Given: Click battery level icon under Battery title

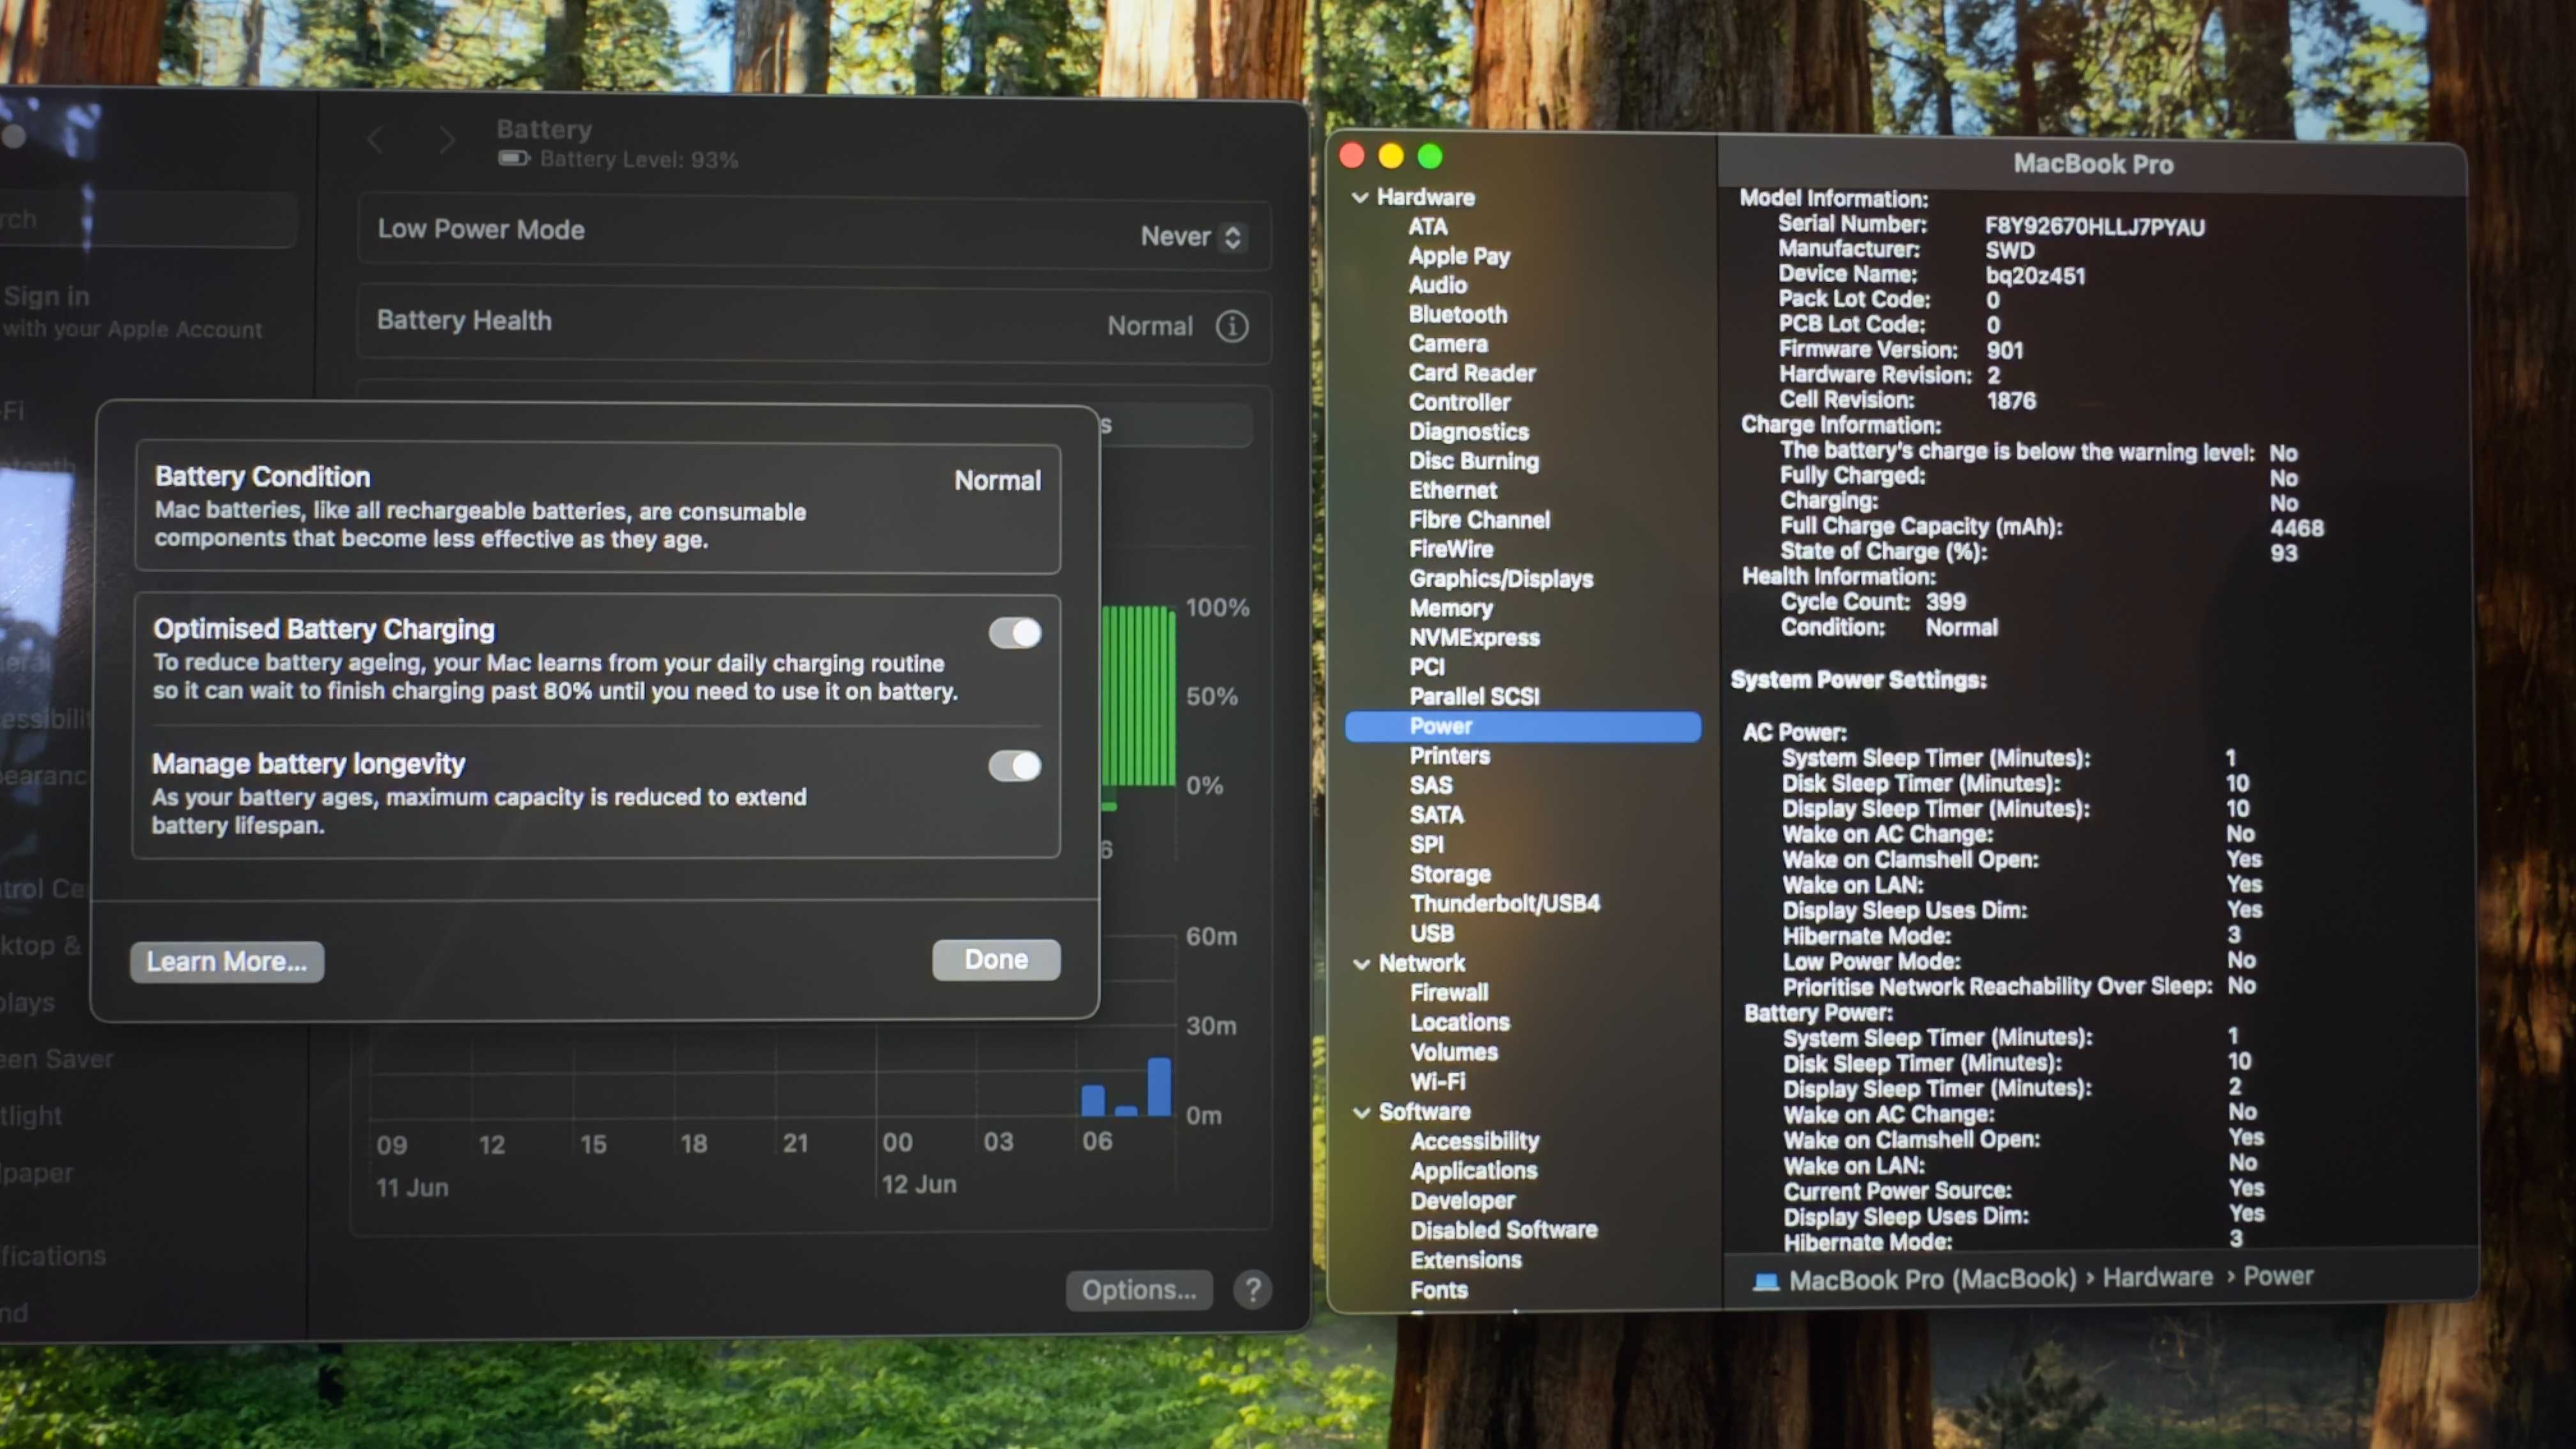Looking at the screenshot, I should (x=514, y=158).
